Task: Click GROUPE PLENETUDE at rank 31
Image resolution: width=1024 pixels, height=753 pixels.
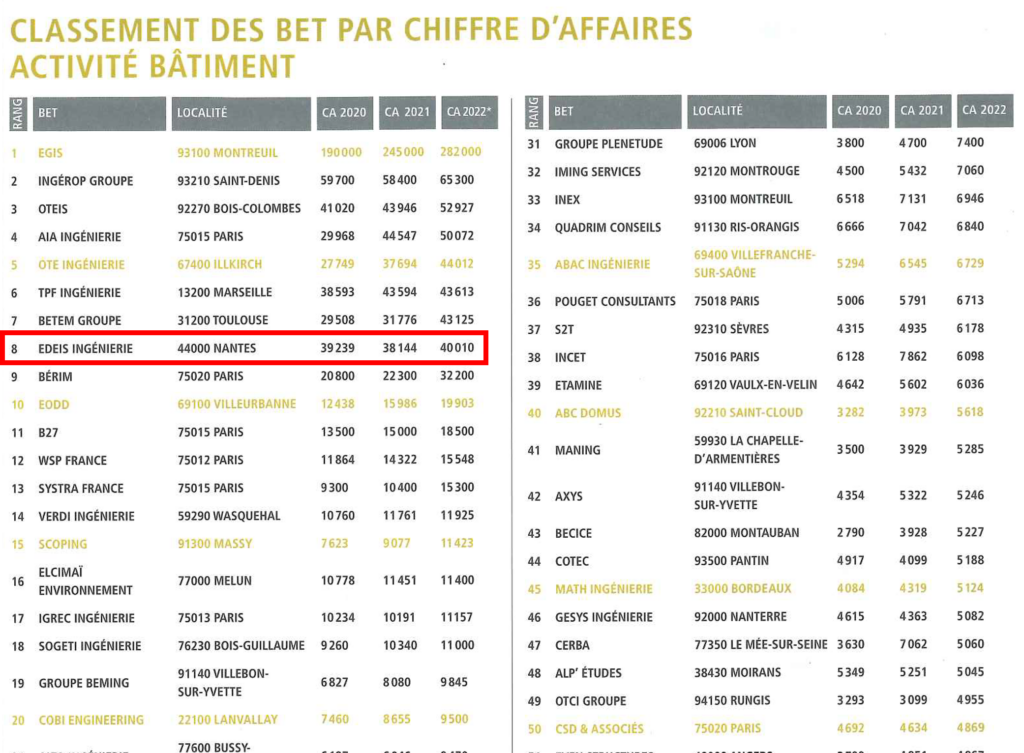Action: pos(609,144)
